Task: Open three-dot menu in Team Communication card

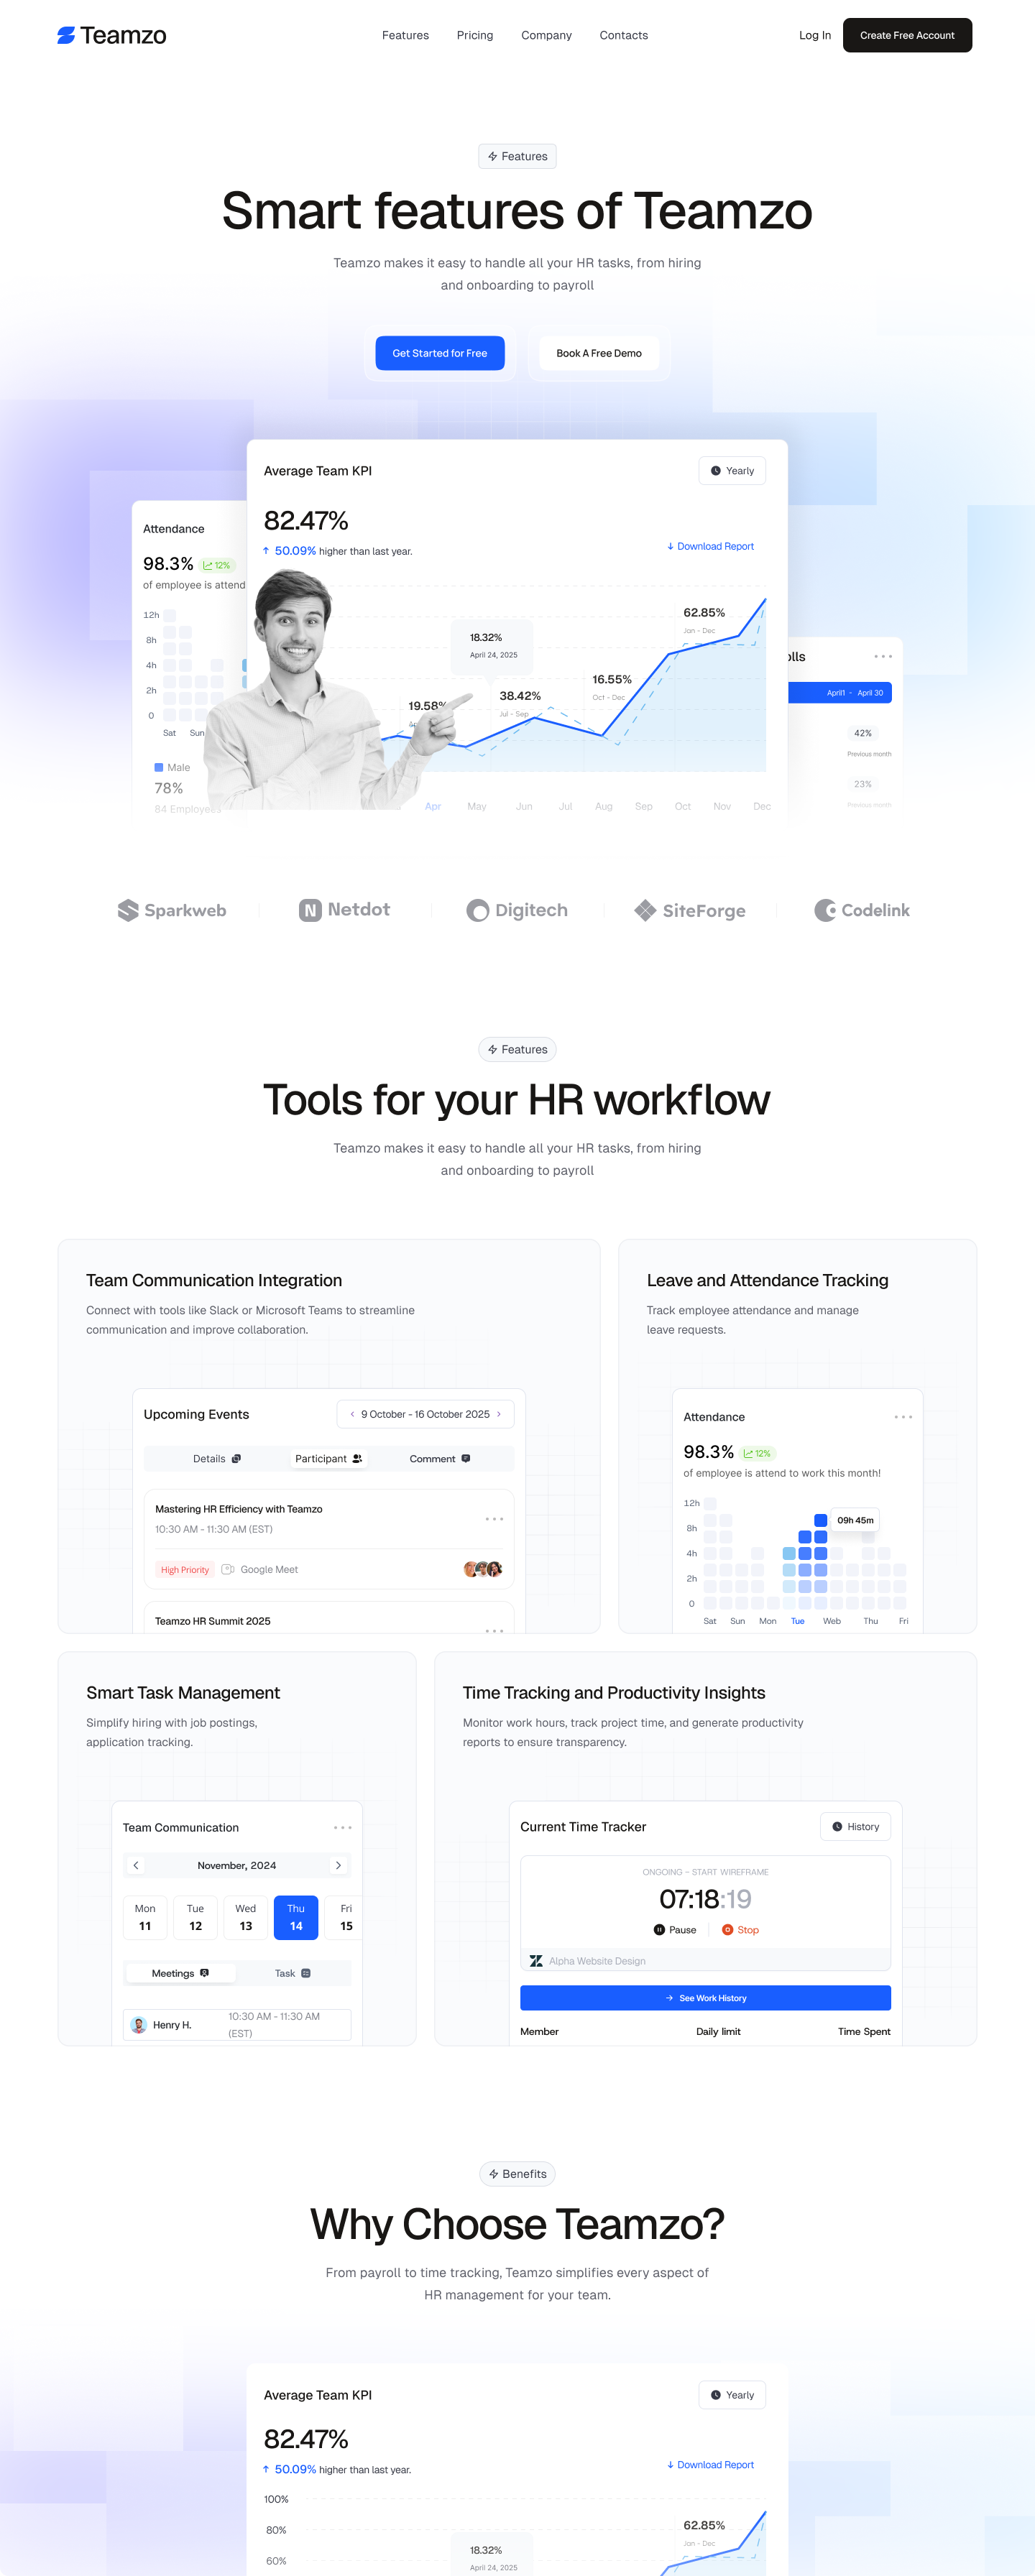Action: pyautogui.click(x=342, y=1828)
